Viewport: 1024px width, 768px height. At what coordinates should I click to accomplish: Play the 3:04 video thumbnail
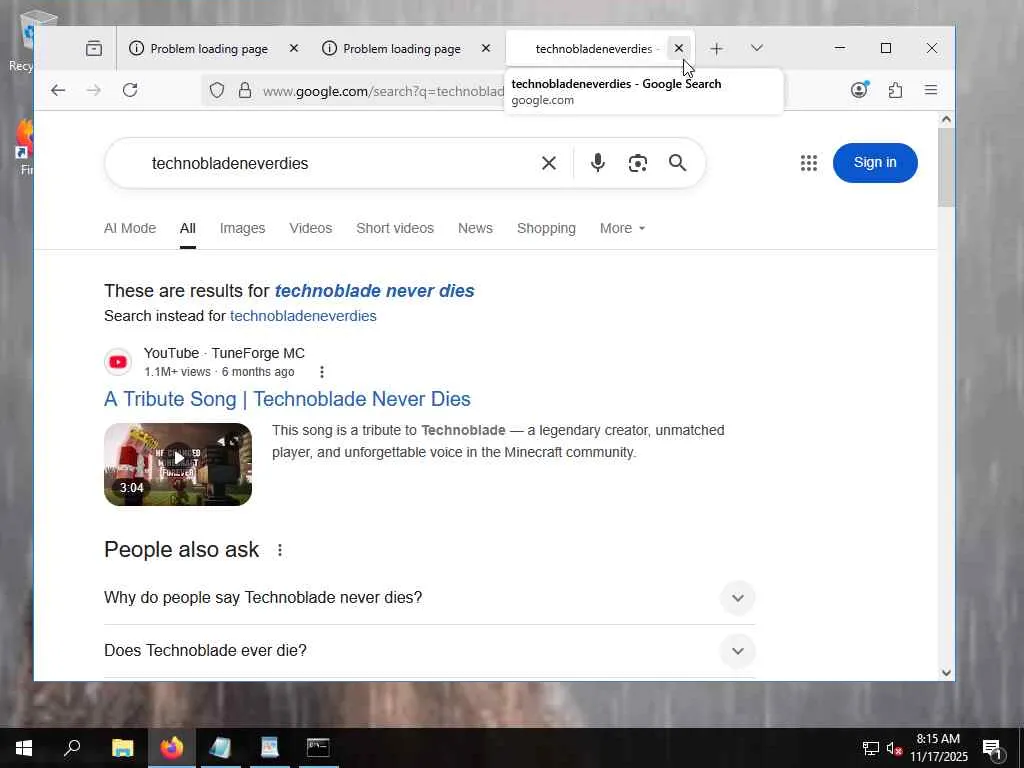pyautogui.click(x=178, y=464)
